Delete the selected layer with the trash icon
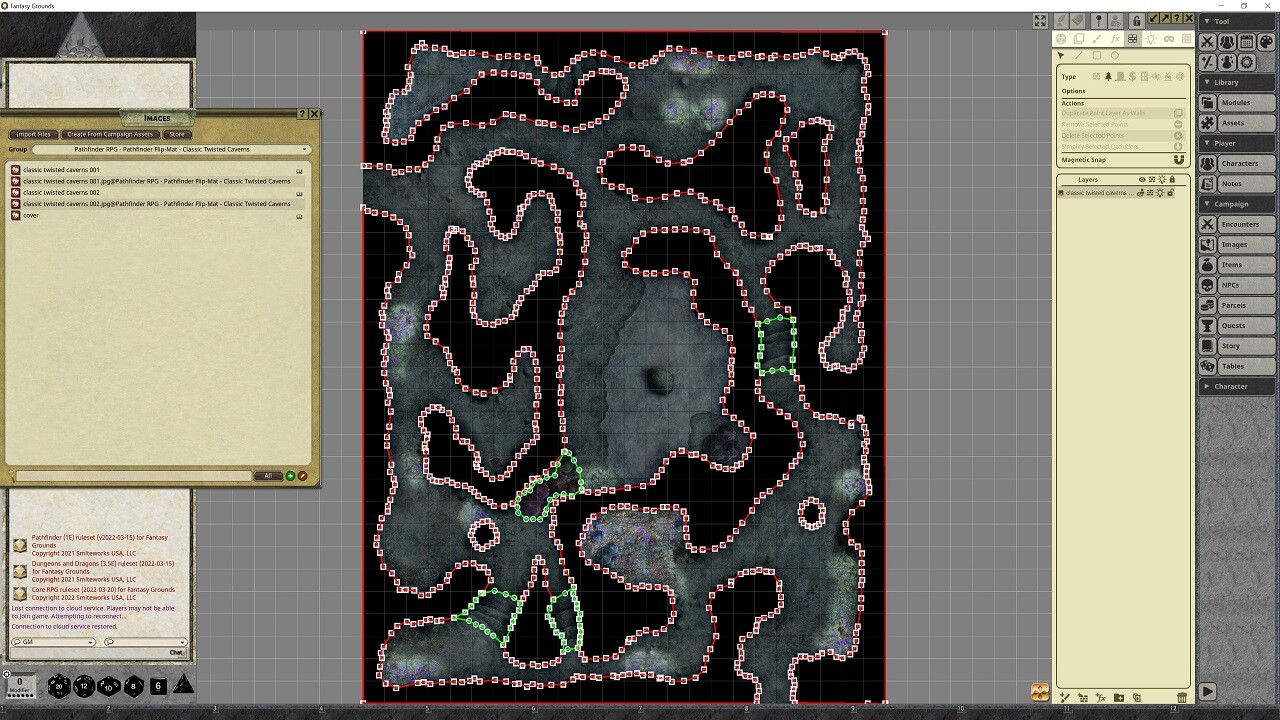The height and width of the screenshot is (720, 1280). pyautogui.click(x=1182, y=697)
